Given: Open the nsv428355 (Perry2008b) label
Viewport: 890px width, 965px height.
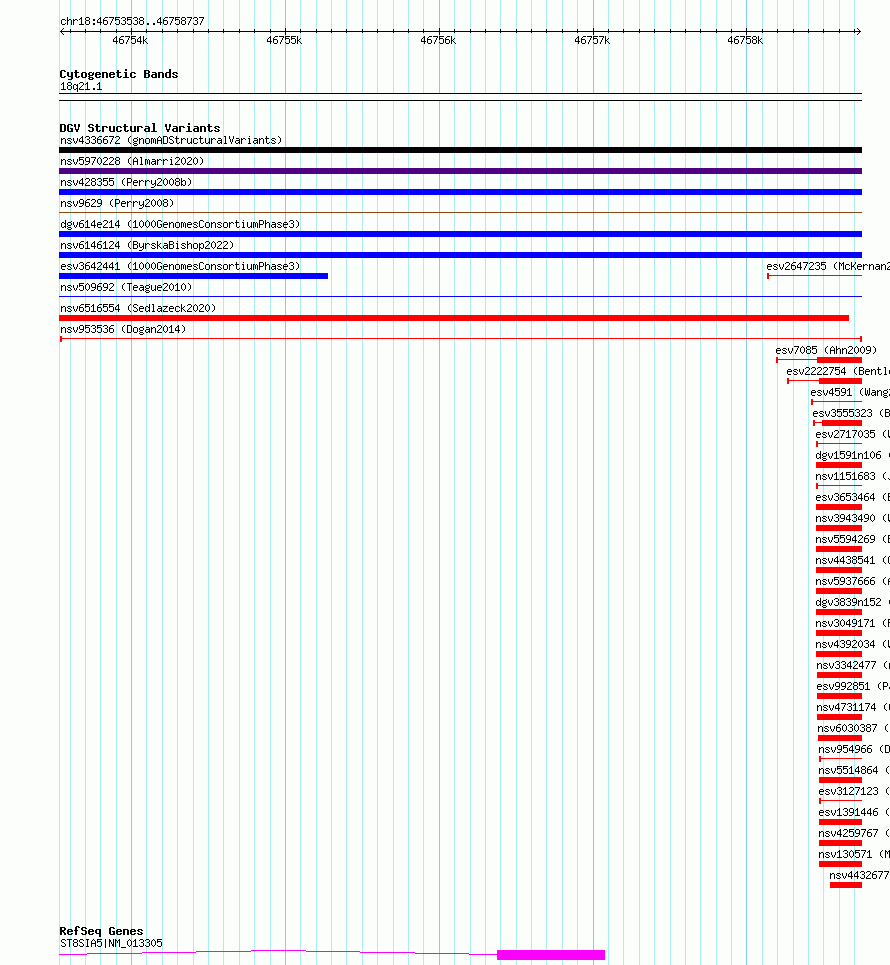Looking at the screenshot, I should pos(126,182).
